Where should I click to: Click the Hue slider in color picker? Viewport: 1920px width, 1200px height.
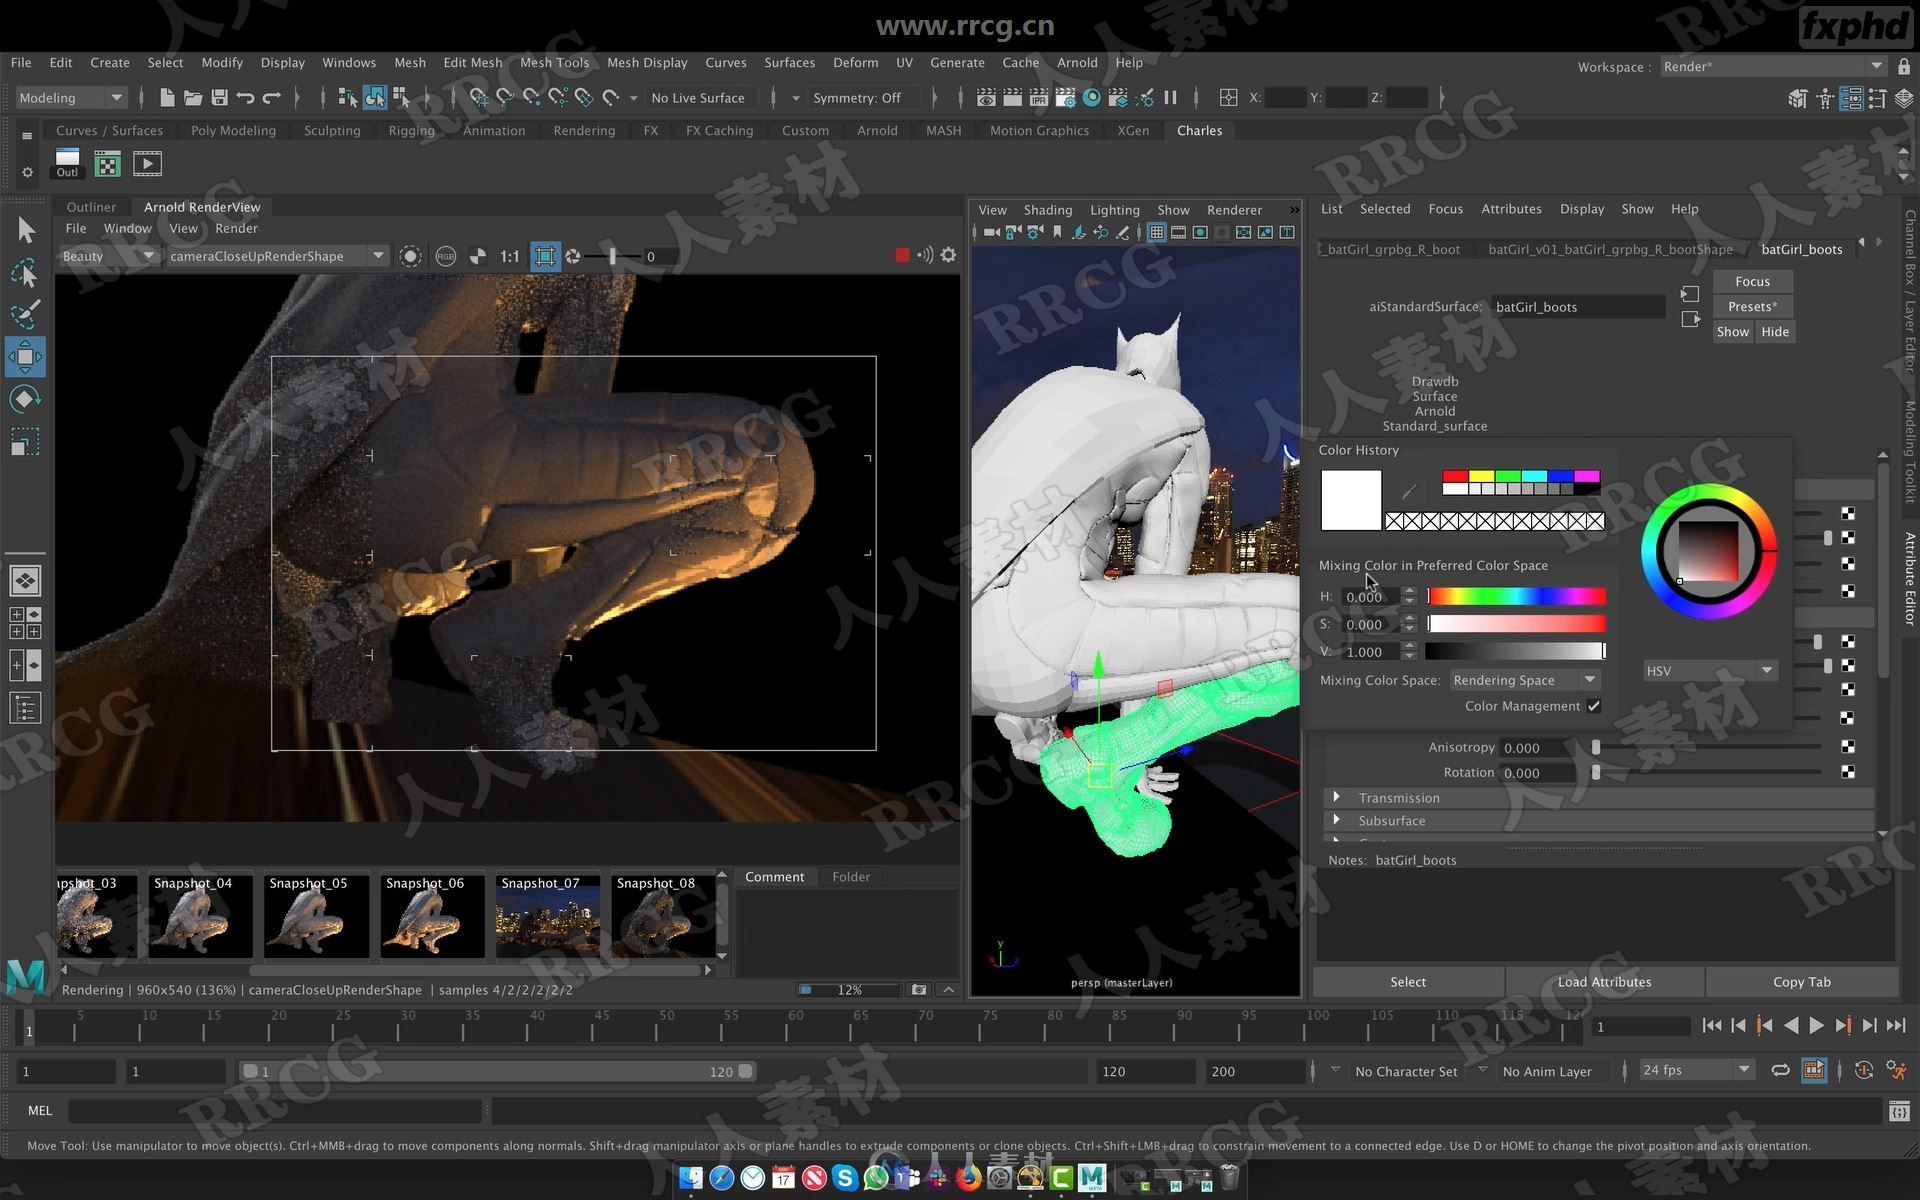click(x=1516, y=597)
